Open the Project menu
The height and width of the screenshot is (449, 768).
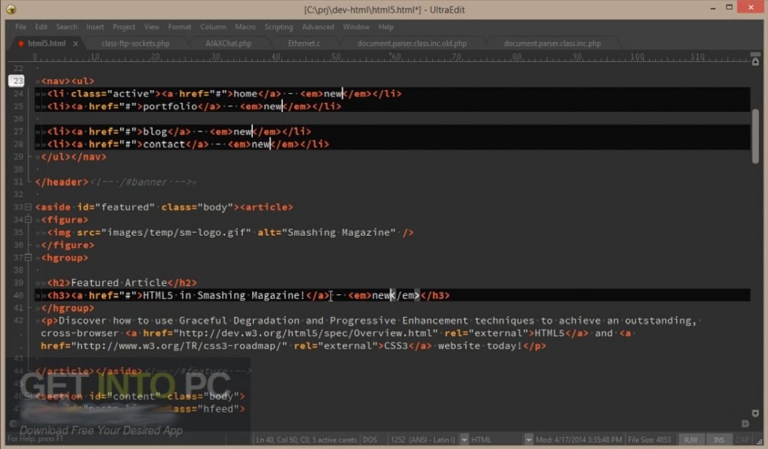[x=124, y=27]
